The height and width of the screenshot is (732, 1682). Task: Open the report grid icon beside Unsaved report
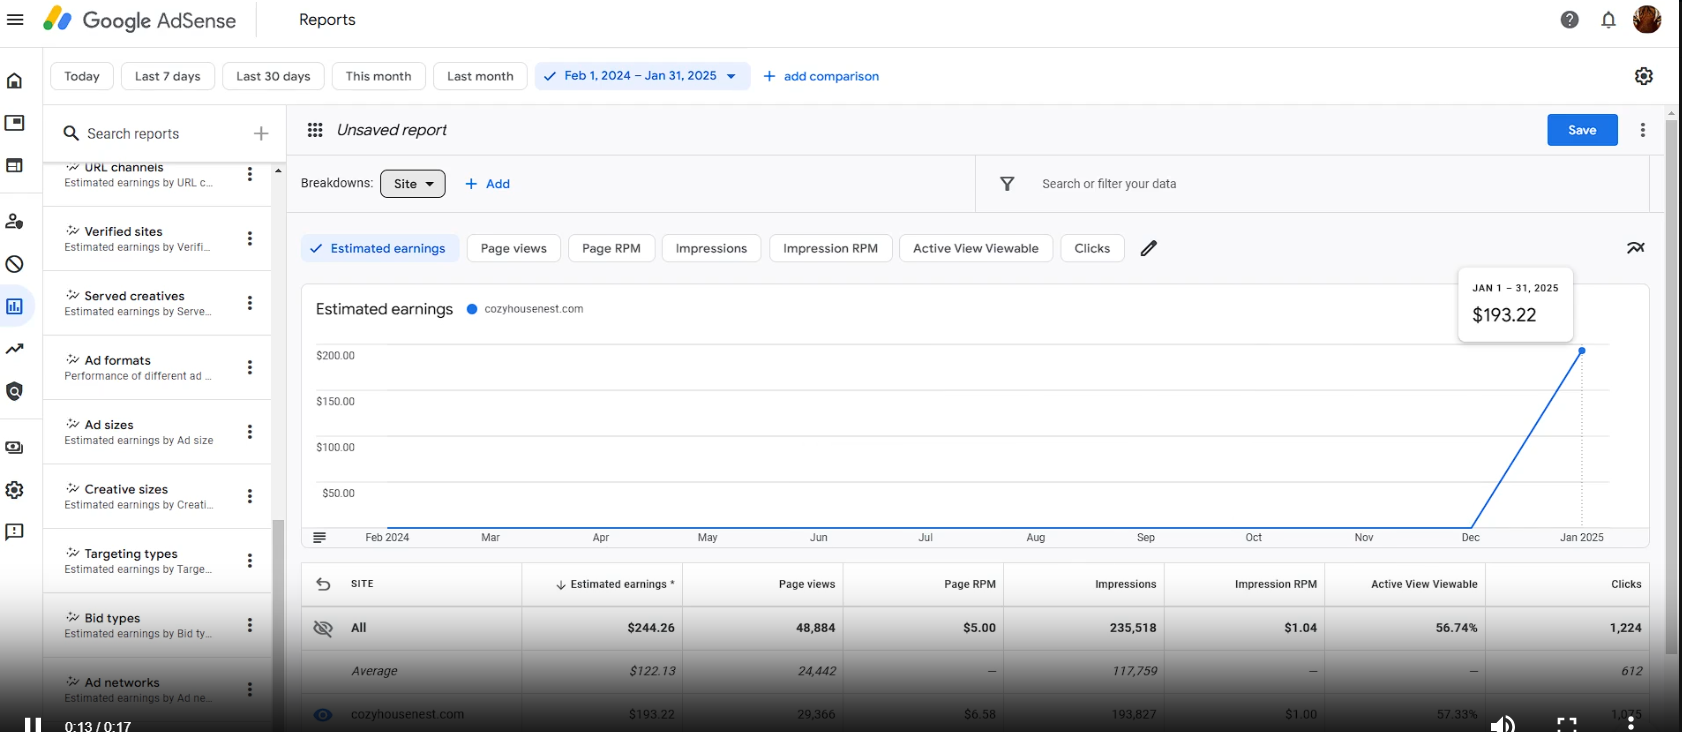[315, 130]
